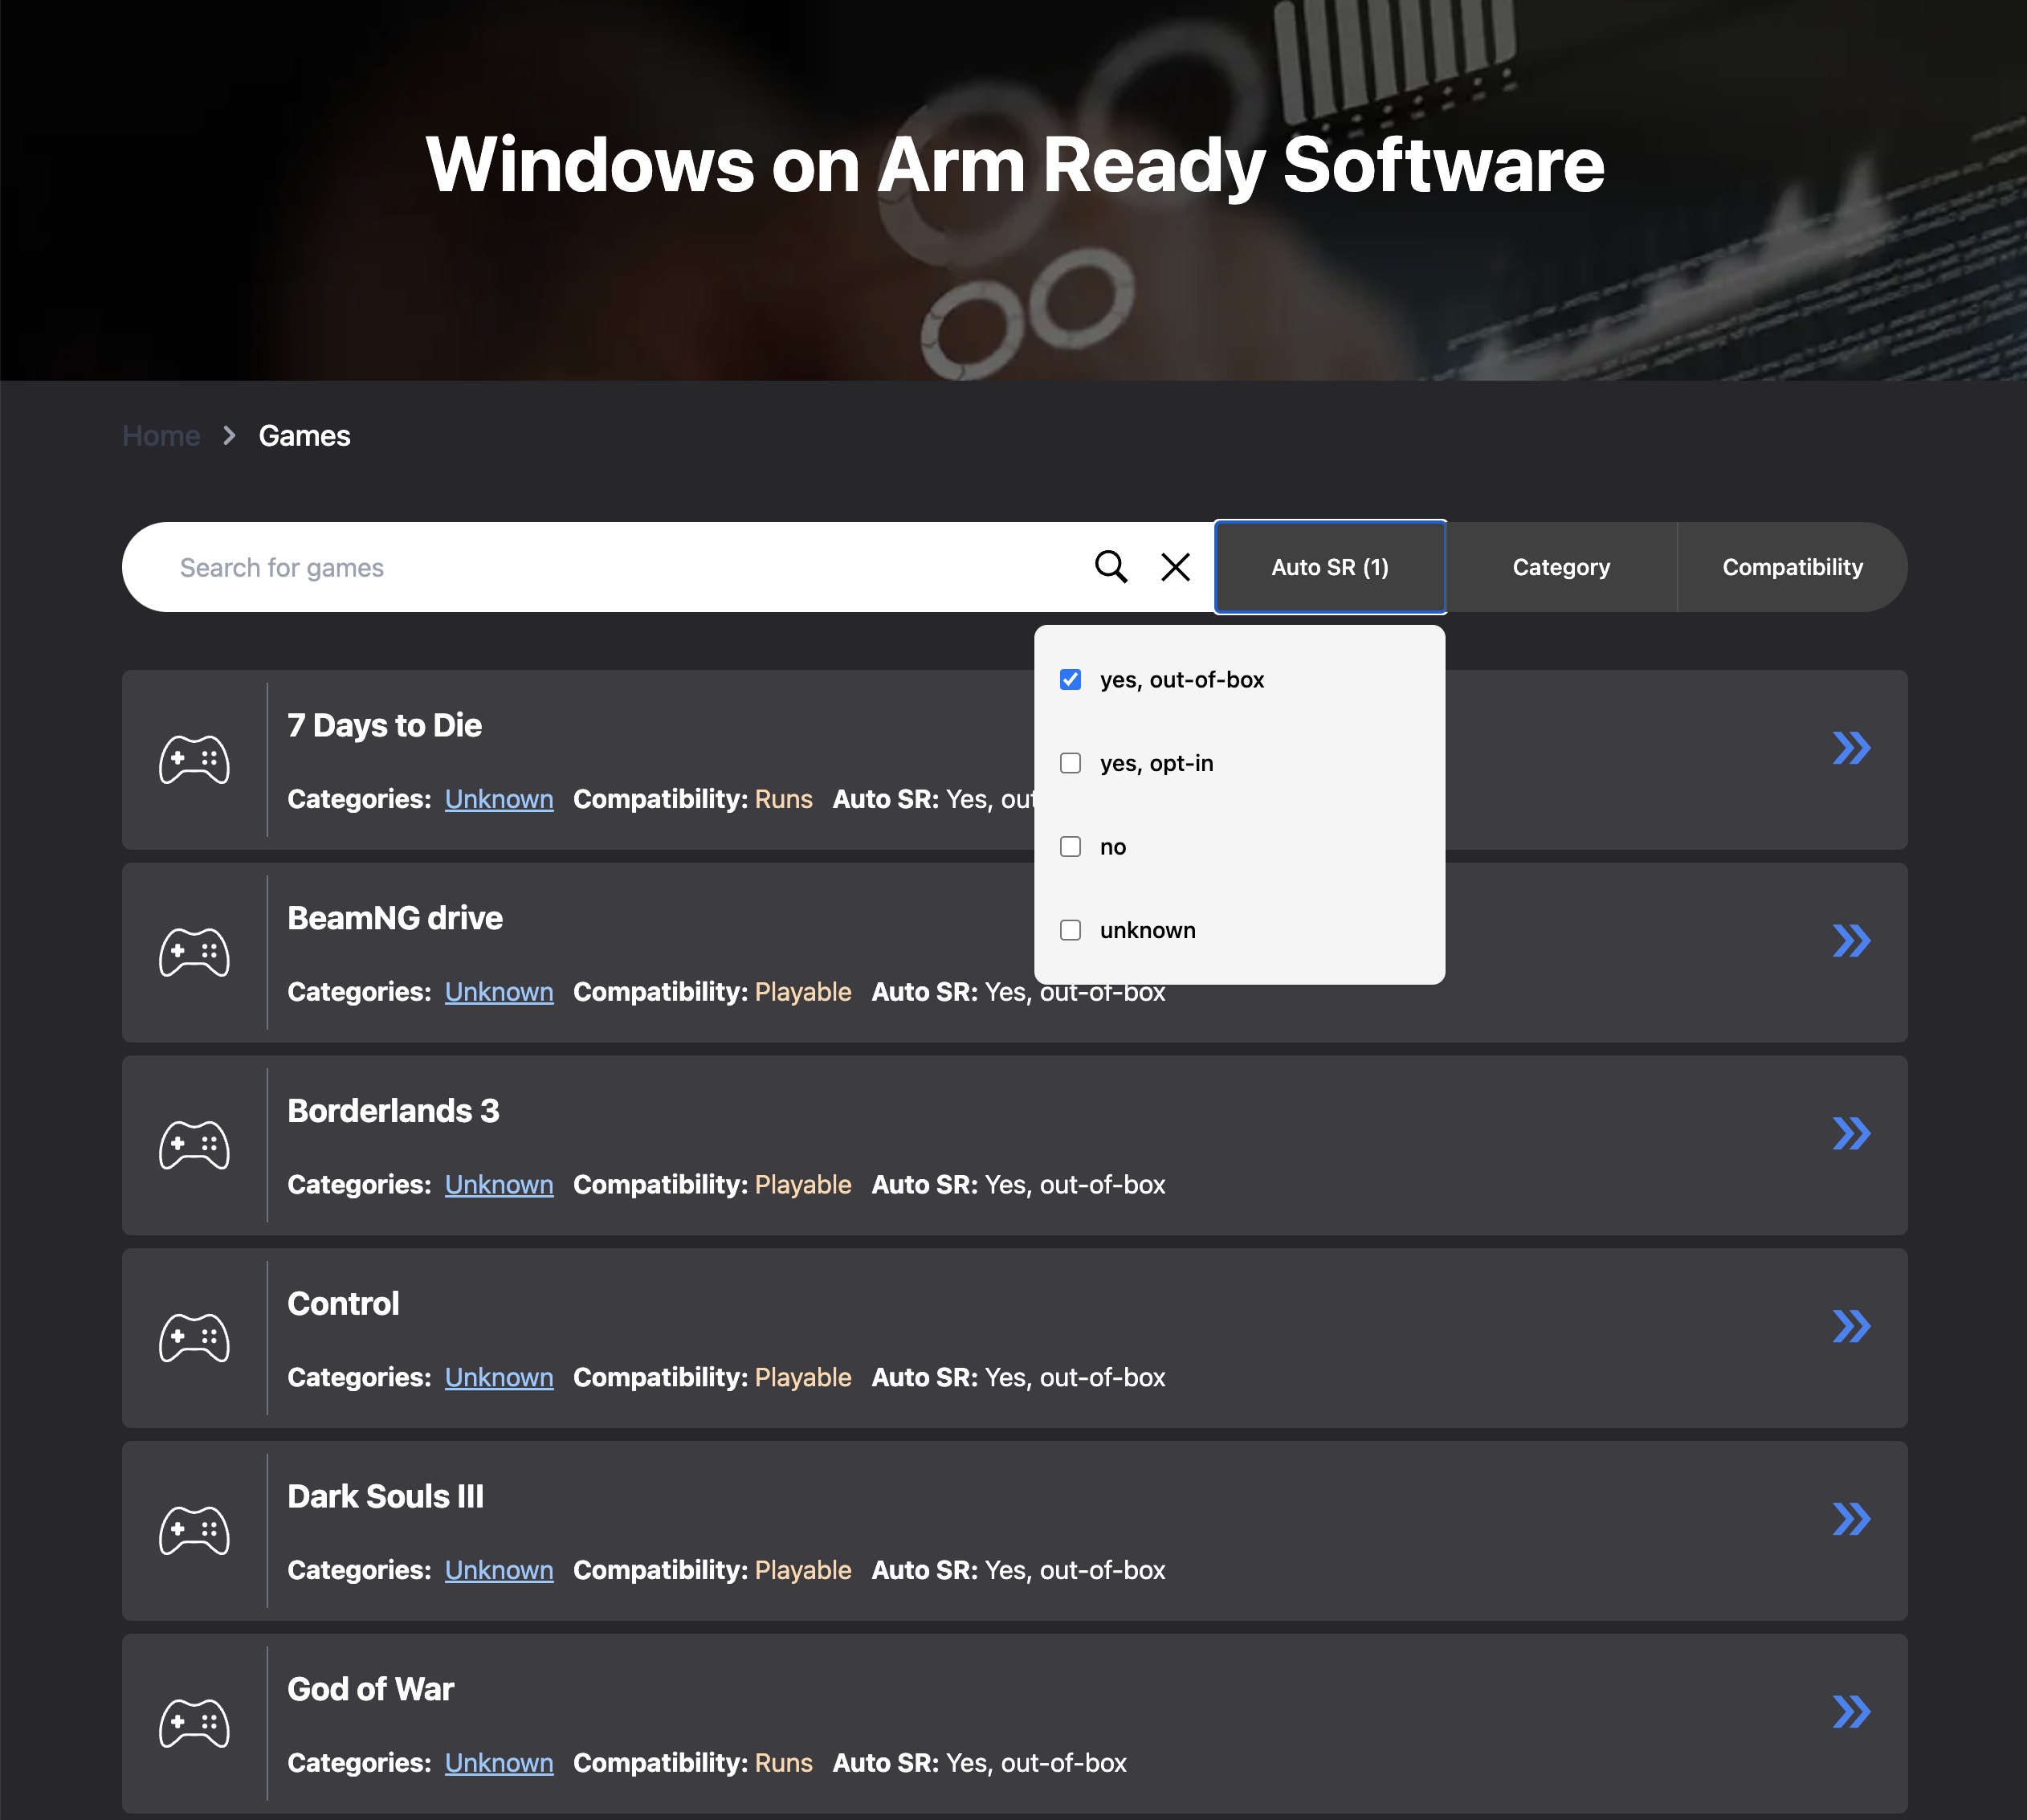The height and width of the screenshot is (1820, 2027).
Task: Open the Category filter dropdown
Action: coord(1561,567)
